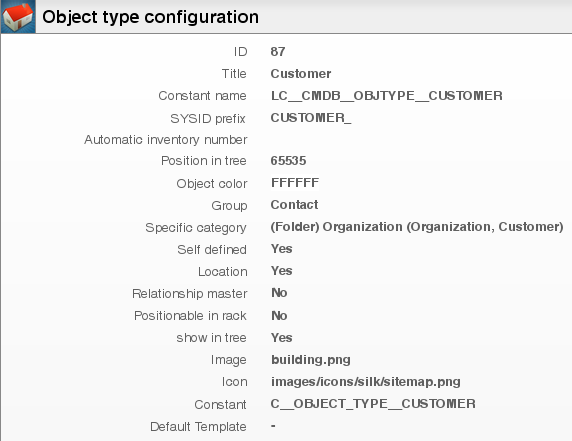
Task: Click the Position in tree value 65535
Action: pyautogui.click(x=288, y=160)
